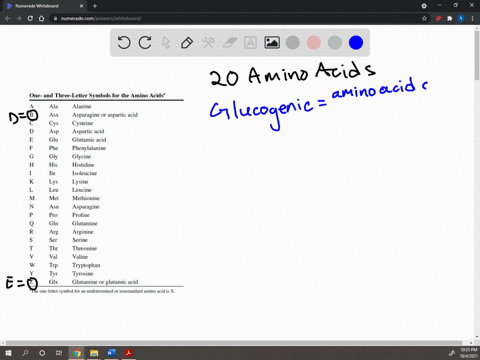This screenshot has width=480, height=360.
Task: Open the red browser extension icon
Action: pos(438,18)
